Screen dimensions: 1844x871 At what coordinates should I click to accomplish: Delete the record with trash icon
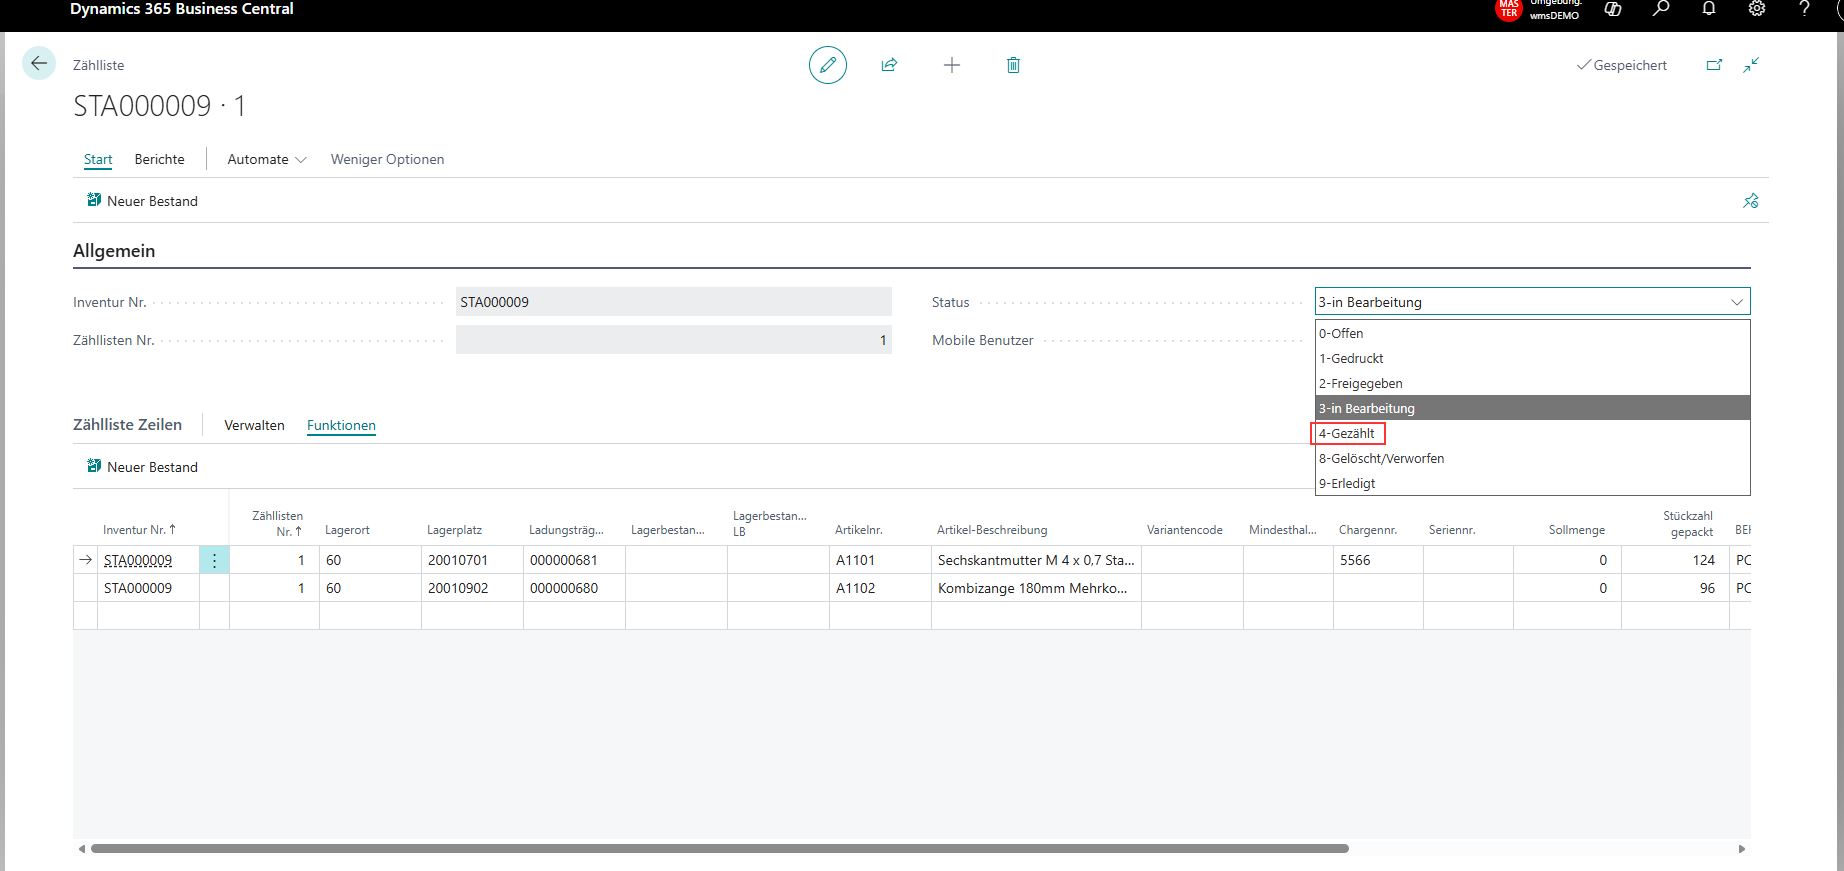pyautogui.click(x=1013, y=65)
